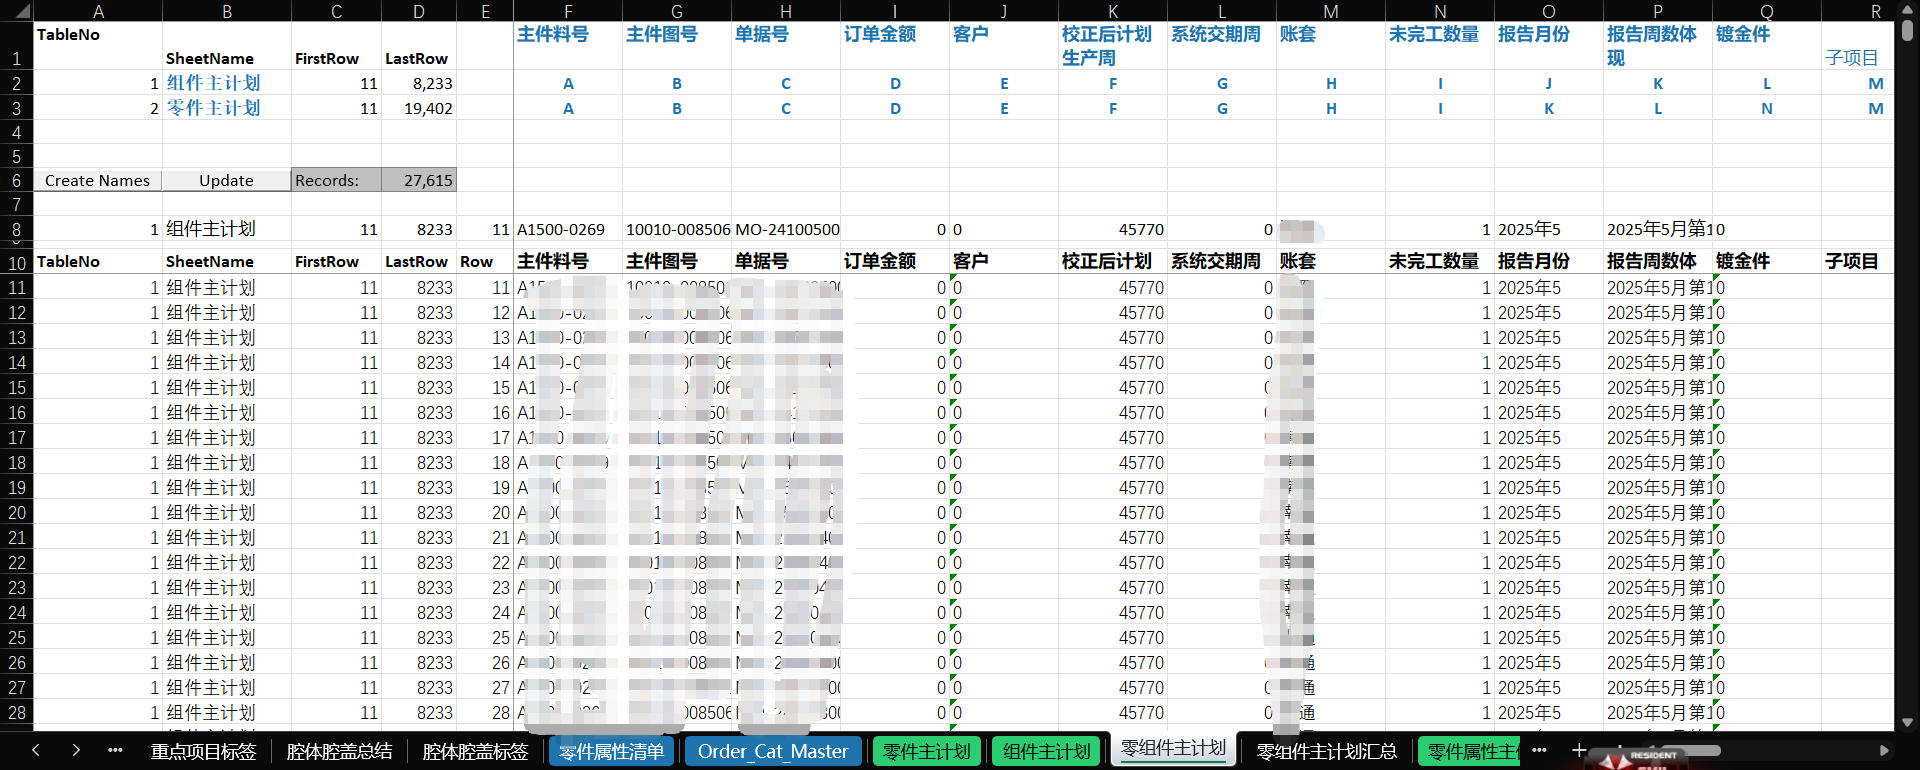Click the Select All corner triangle

[18, 11]
